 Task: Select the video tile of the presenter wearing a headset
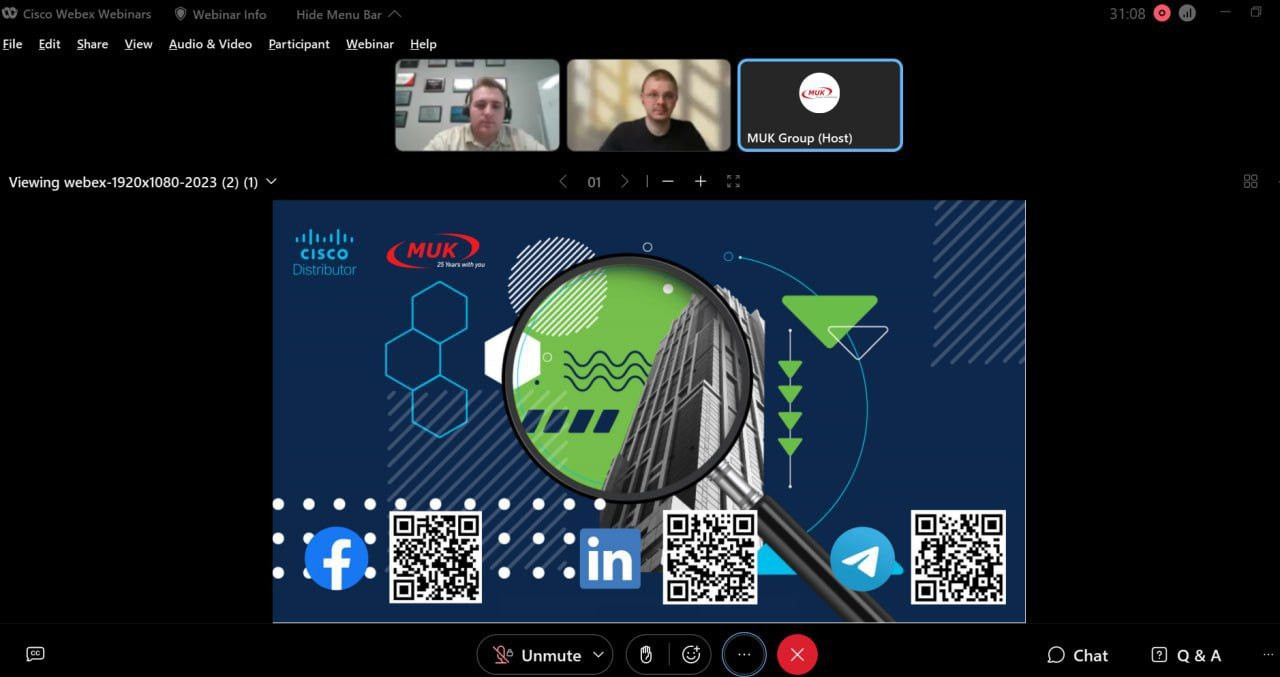[x=477, y=105]
